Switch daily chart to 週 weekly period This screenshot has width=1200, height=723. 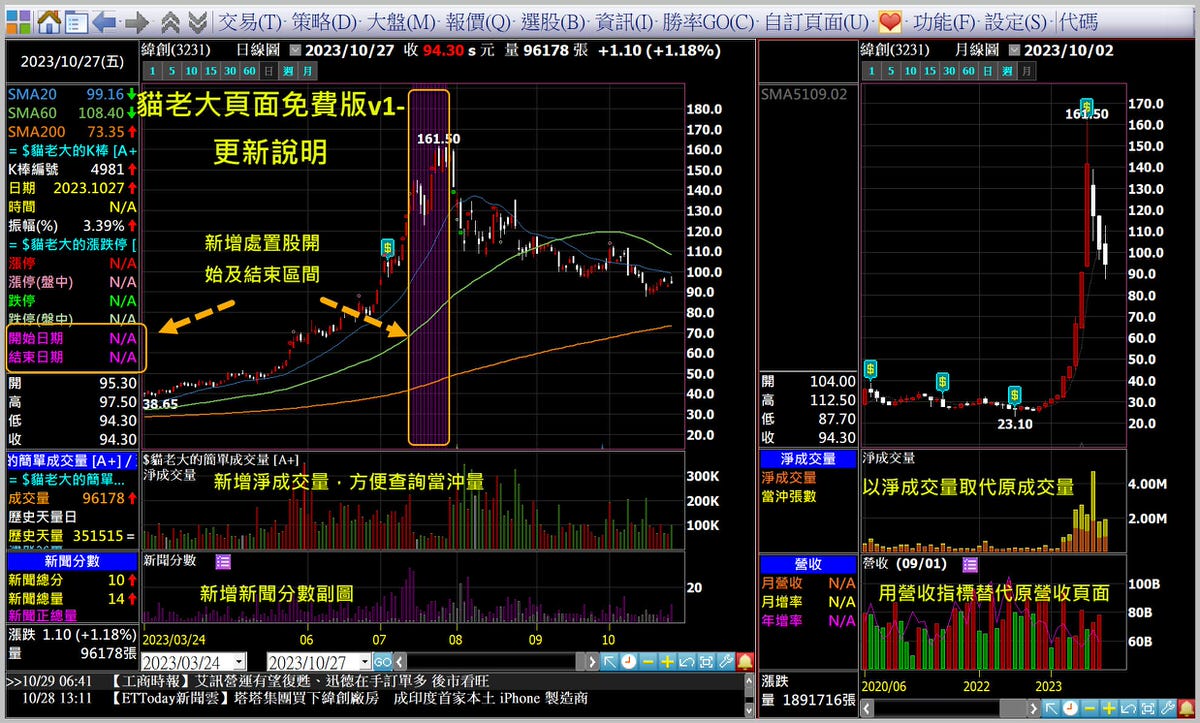[288, 70]
